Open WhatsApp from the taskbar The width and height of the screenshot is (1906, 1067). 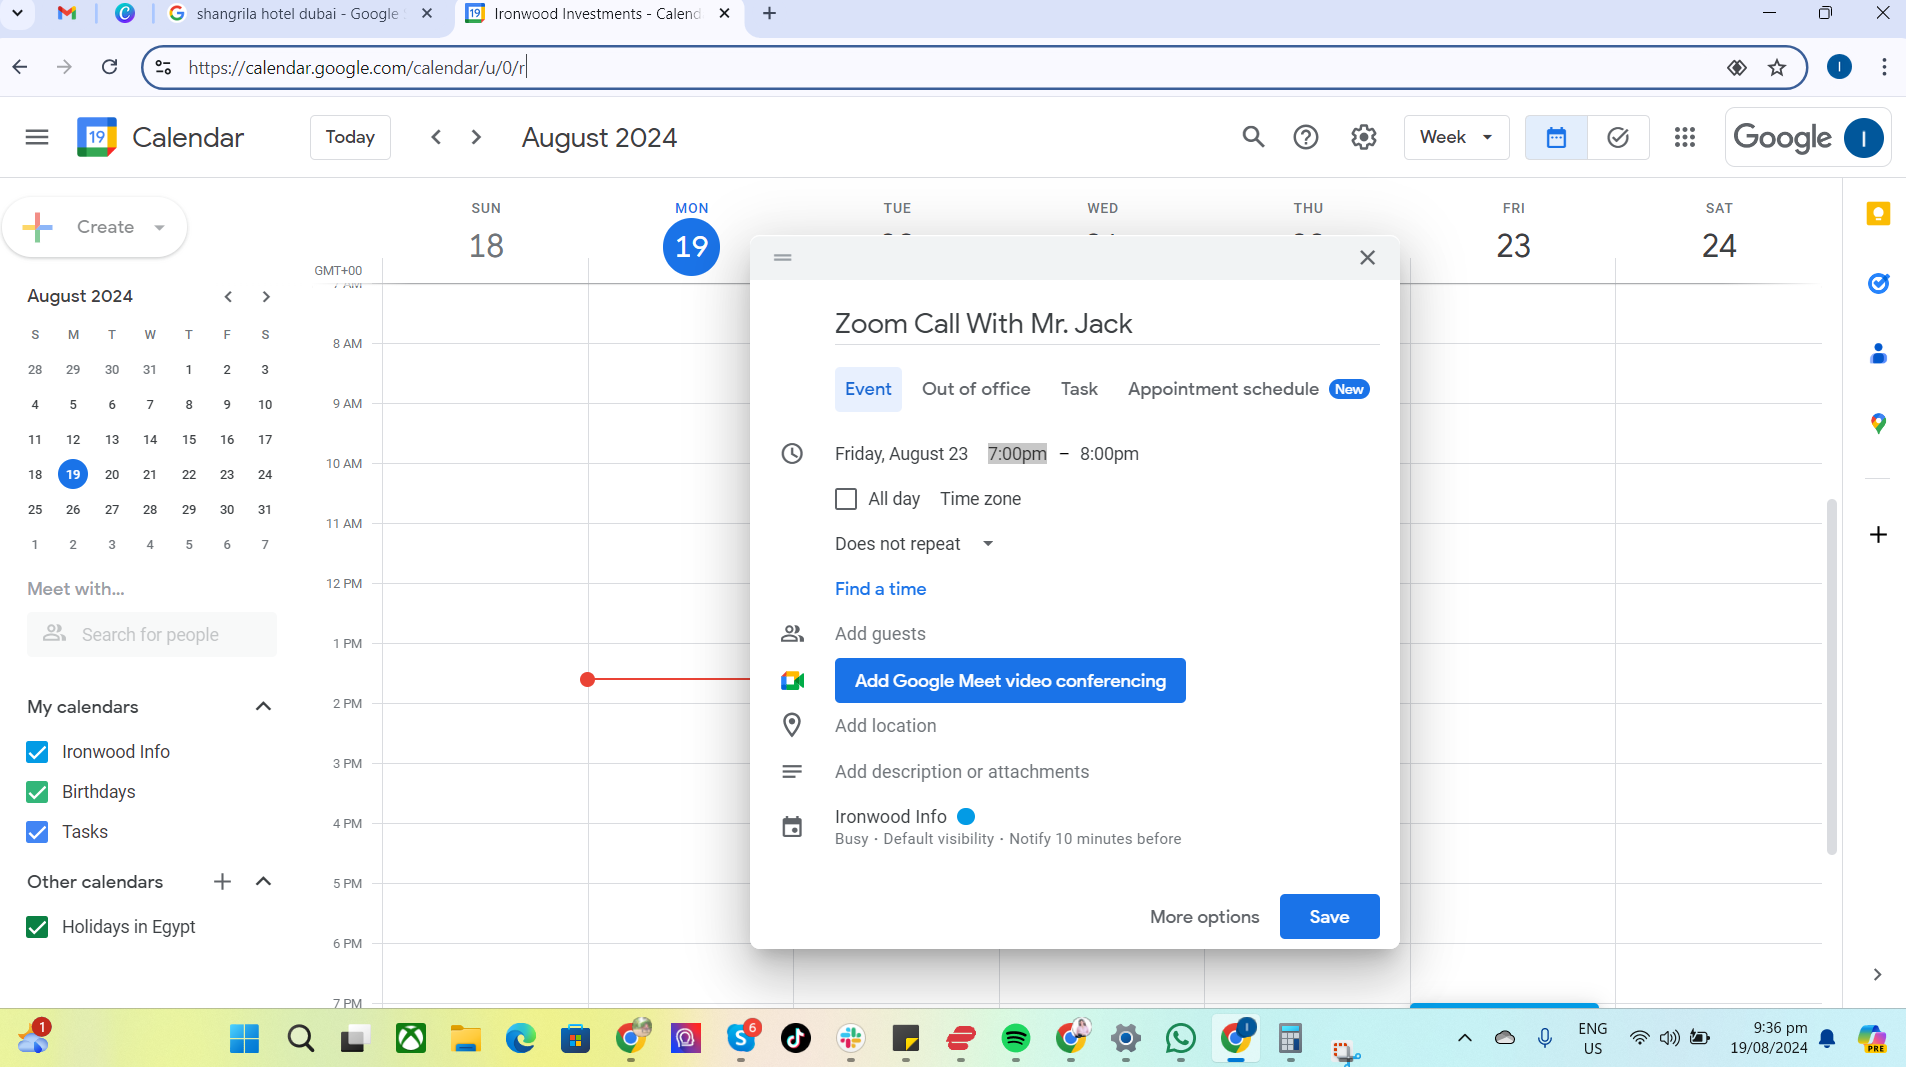pyautogui.click(x=1181, y=1039)
